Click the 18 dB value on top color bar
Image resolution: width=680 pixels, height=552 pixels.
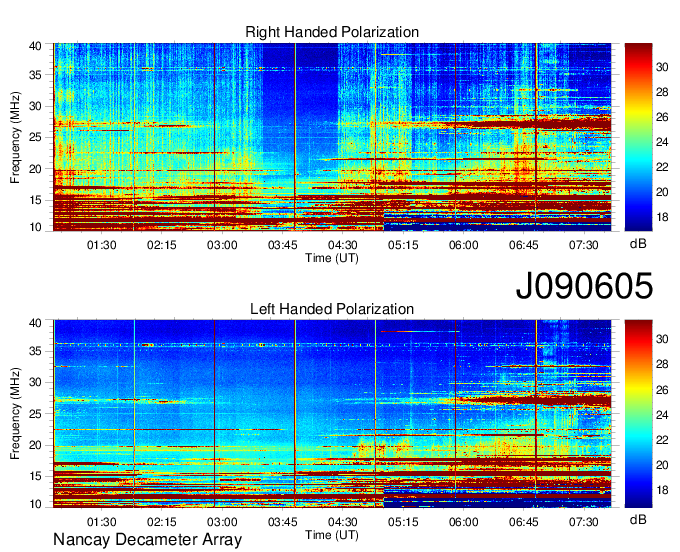pyautogui.click(x=662, y=217)
